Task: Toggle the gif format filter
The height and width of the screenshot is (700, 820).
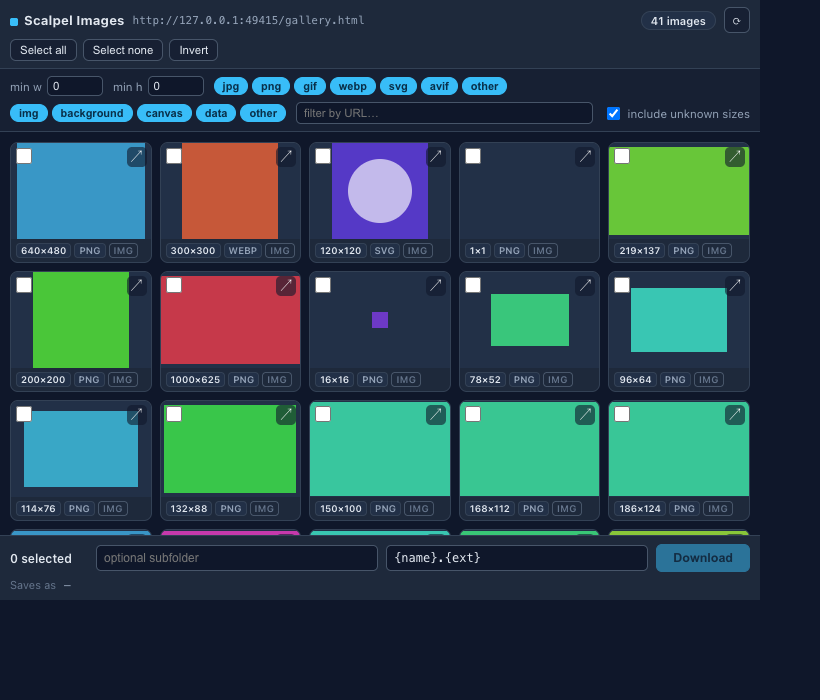Action: (310, 86)
